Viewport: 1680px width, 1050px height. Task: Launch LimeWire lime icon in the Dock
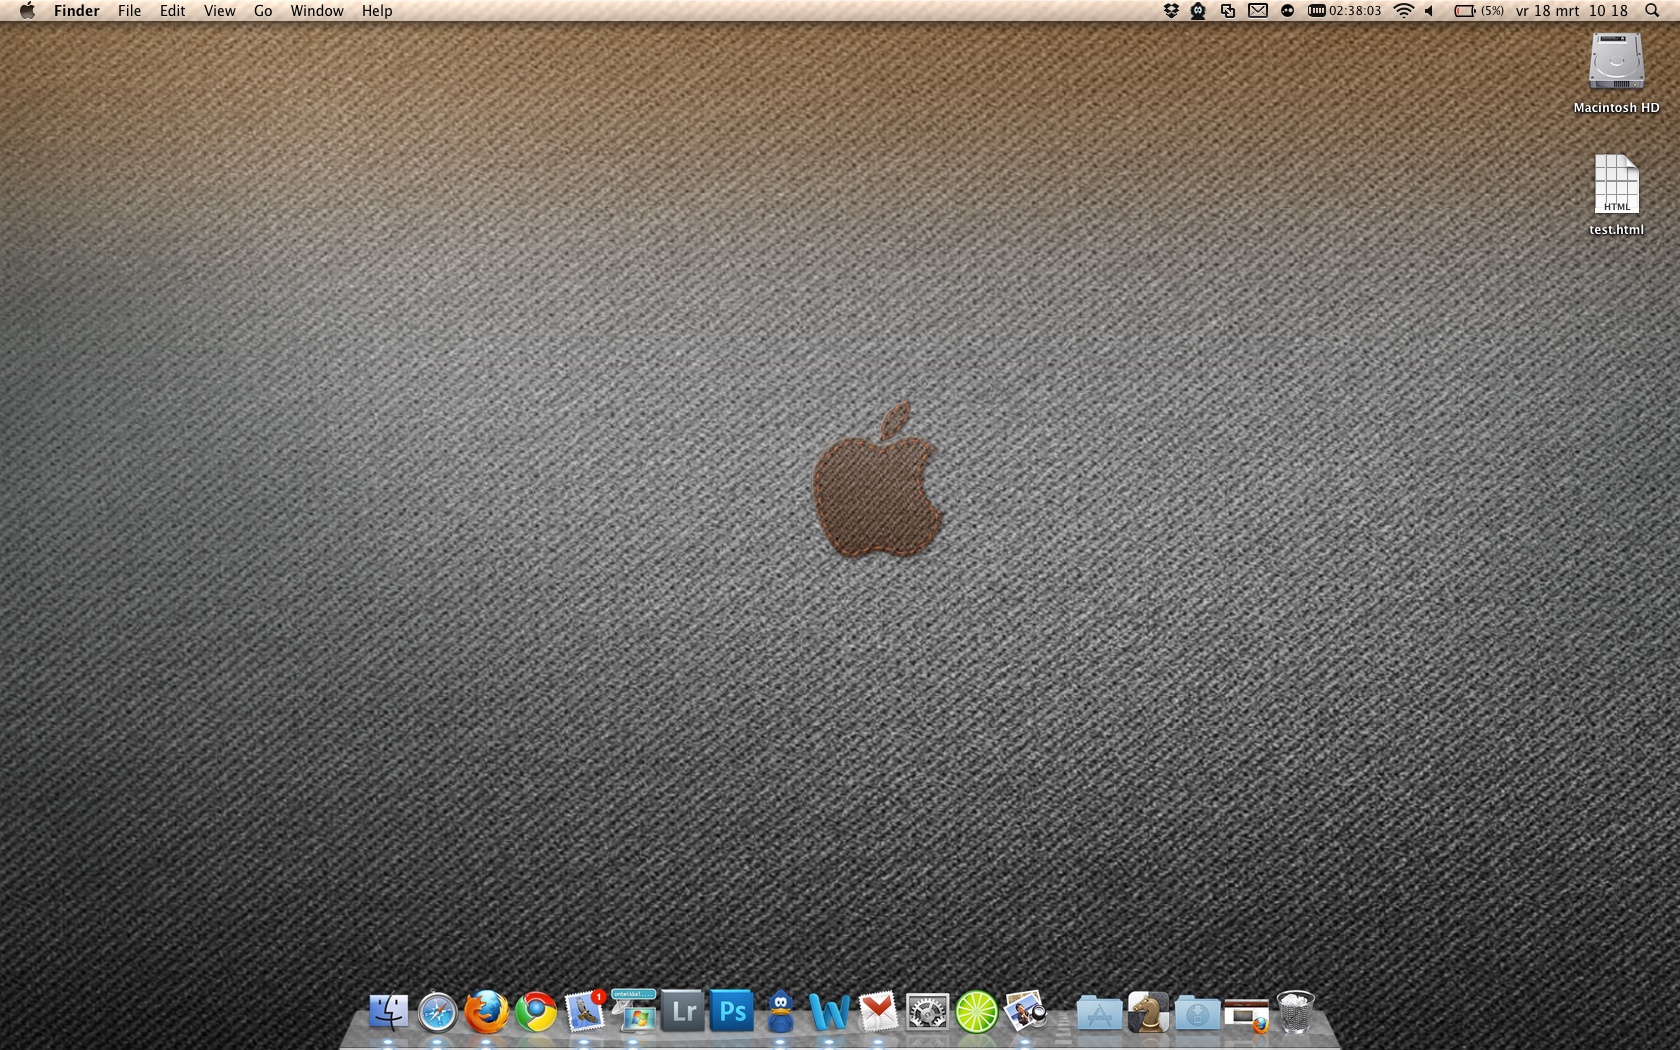point(977,1012)
